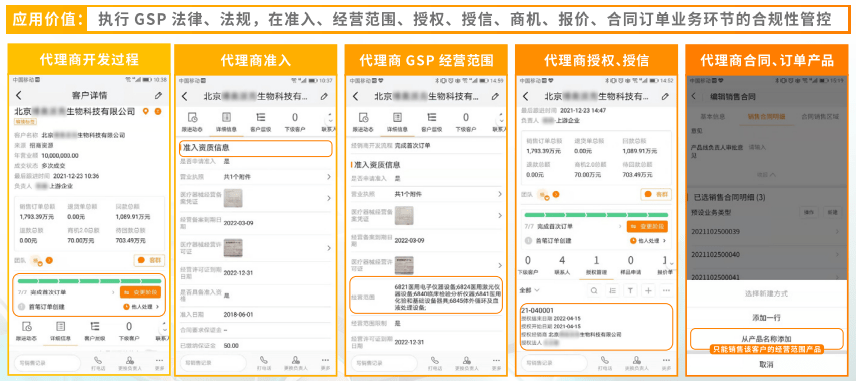The width and height of the screenshot is (856, 381).
Task: Tap edit pencil in 代理商准入 panel
Action: [x=324, y=96]
